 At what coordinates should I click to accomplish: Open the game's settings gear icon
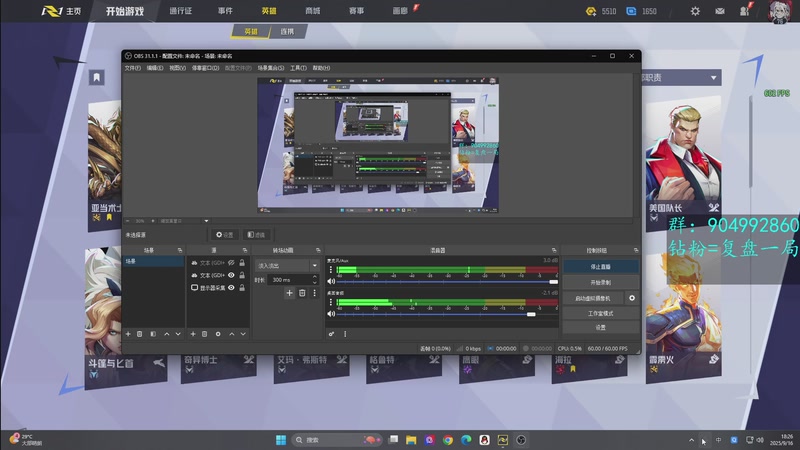point(695,11)
